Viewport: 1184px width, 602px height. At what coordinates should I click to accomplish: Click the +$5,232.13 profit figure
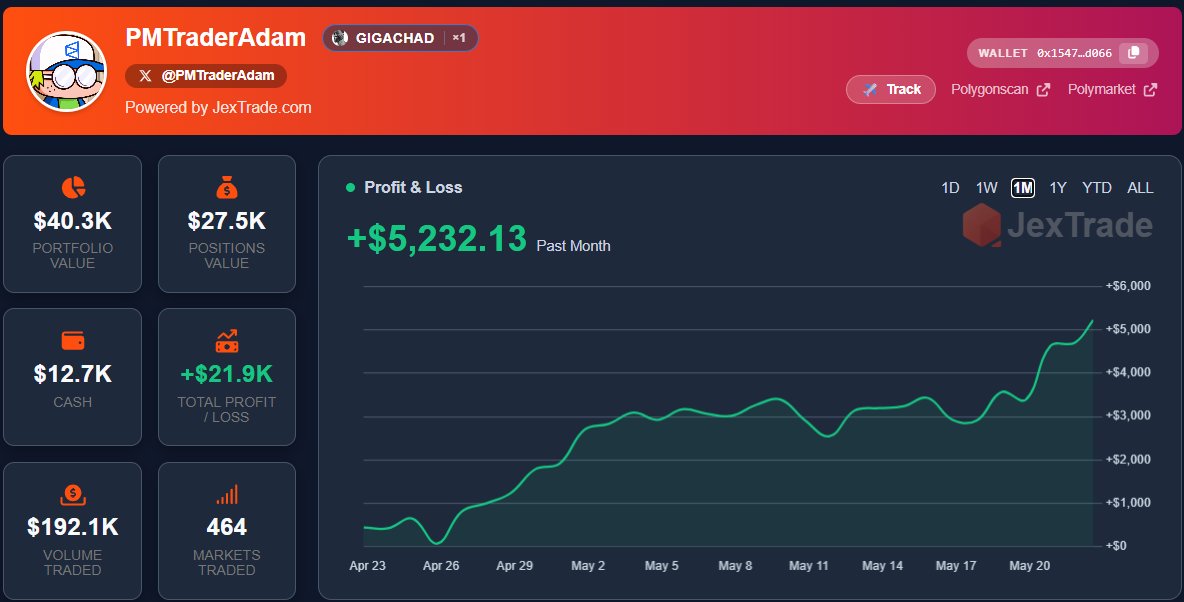[436, 239]
